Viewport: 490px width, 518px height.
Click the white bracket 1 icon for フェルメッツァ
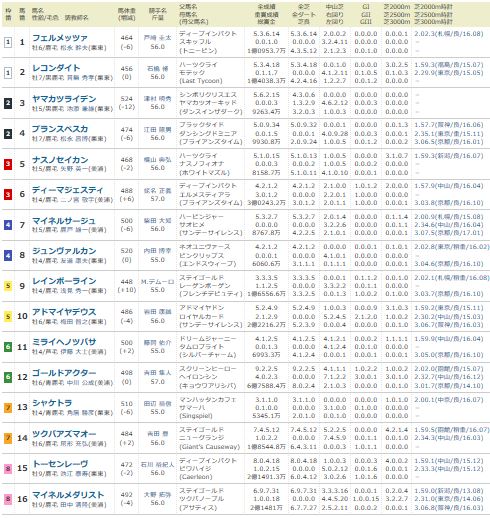[8, 42]
